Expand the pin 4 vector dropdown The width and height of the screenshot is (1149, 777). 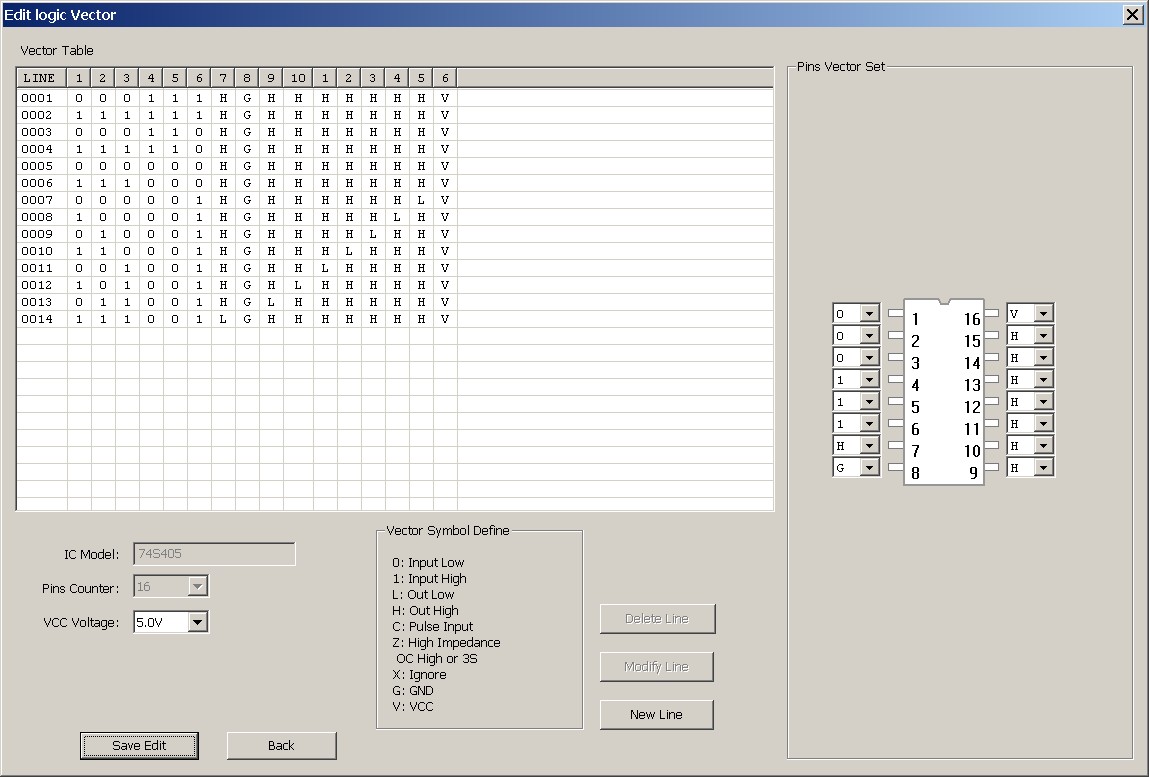tap(869, 380)
